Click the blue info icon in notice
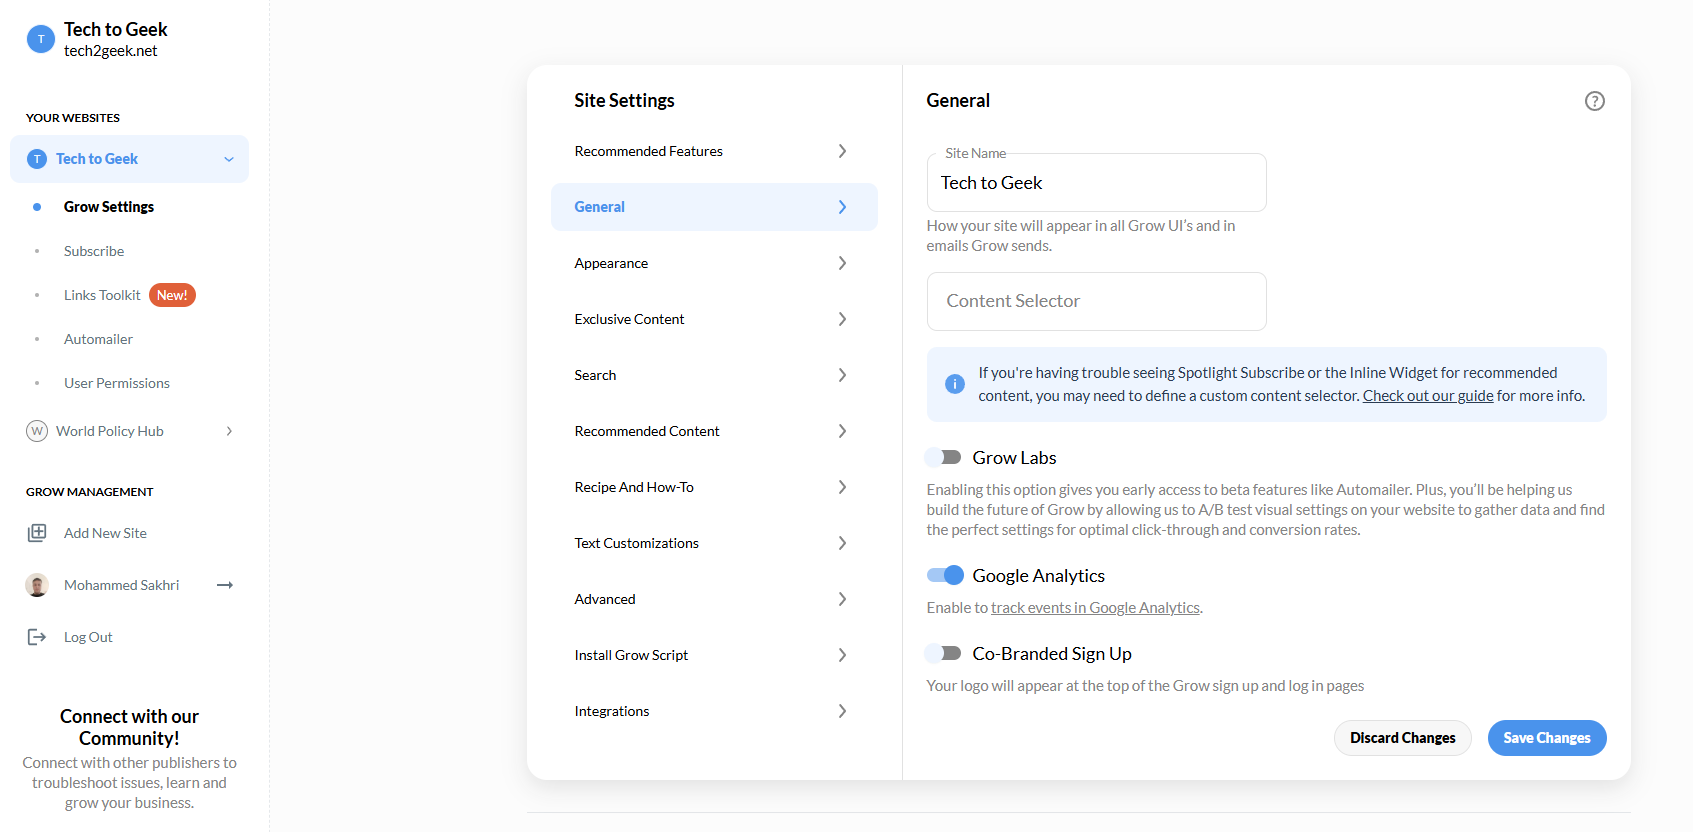Screen dimensions: 1693x832 pos(954,384)
